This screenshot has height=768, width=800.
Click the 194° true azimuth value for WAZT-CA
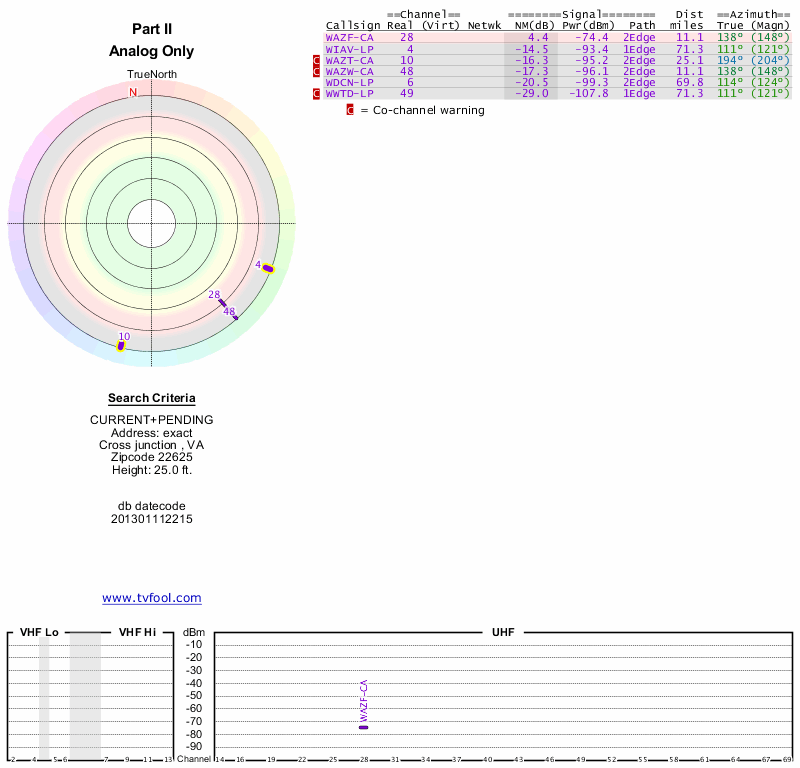(x=731, y=60)
